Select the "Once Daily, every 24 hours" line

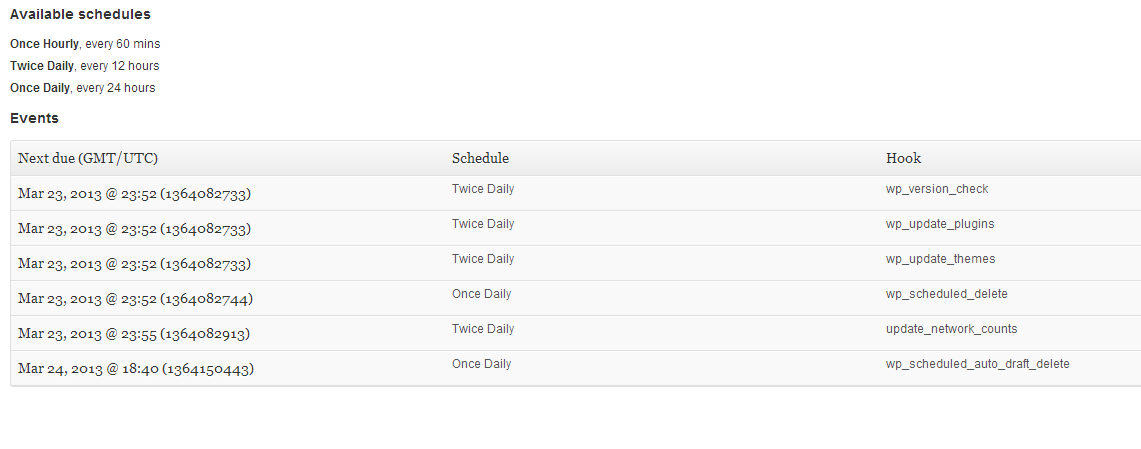point(82,88)
